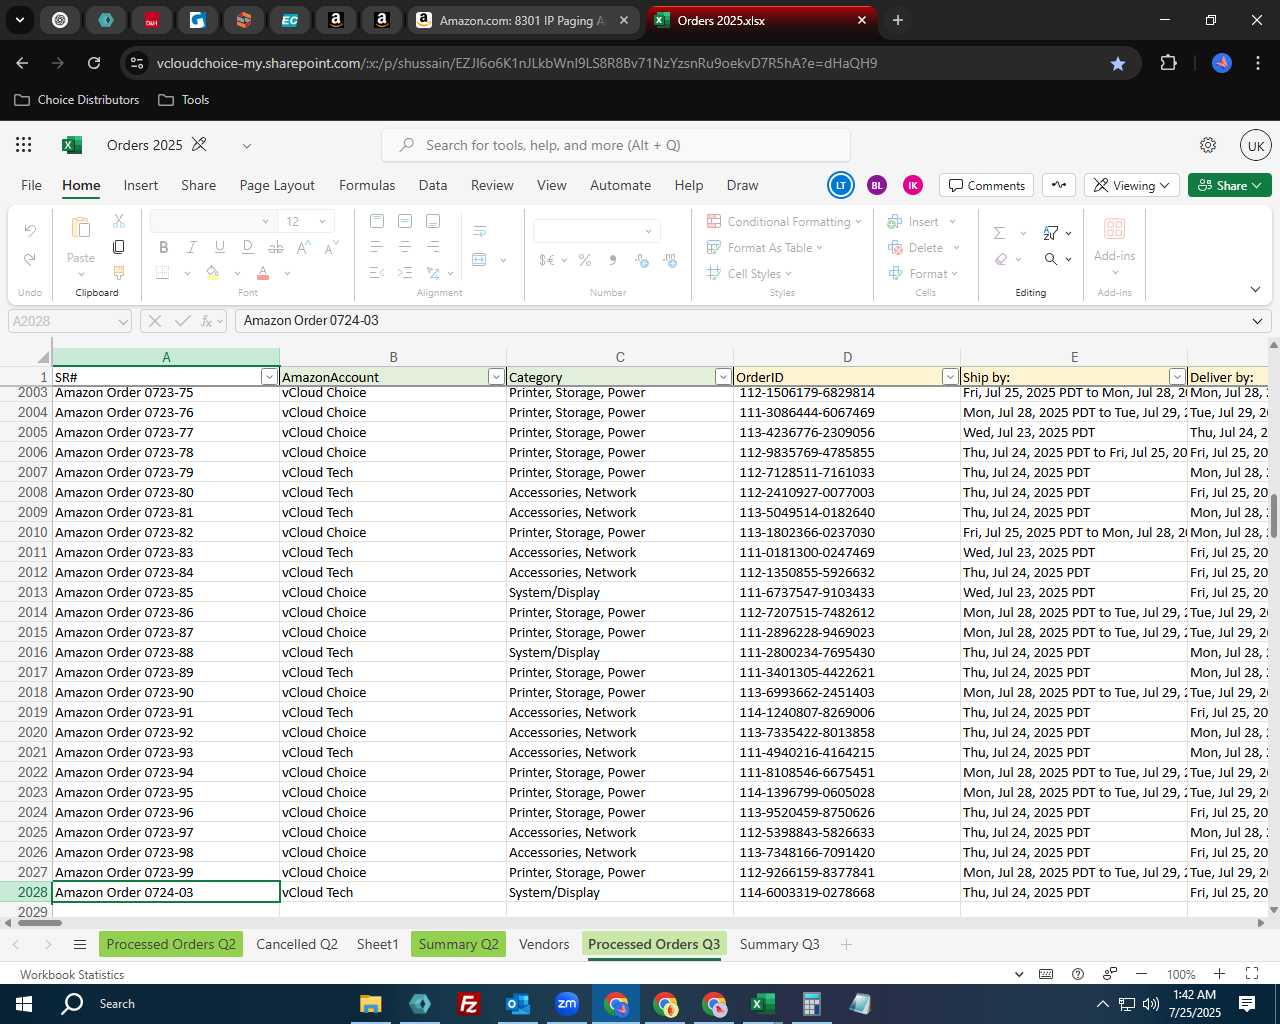Open the Excel settings gear
Image resolution: width=1280 pixels, height=1024 pixels.
[1208, 145]
